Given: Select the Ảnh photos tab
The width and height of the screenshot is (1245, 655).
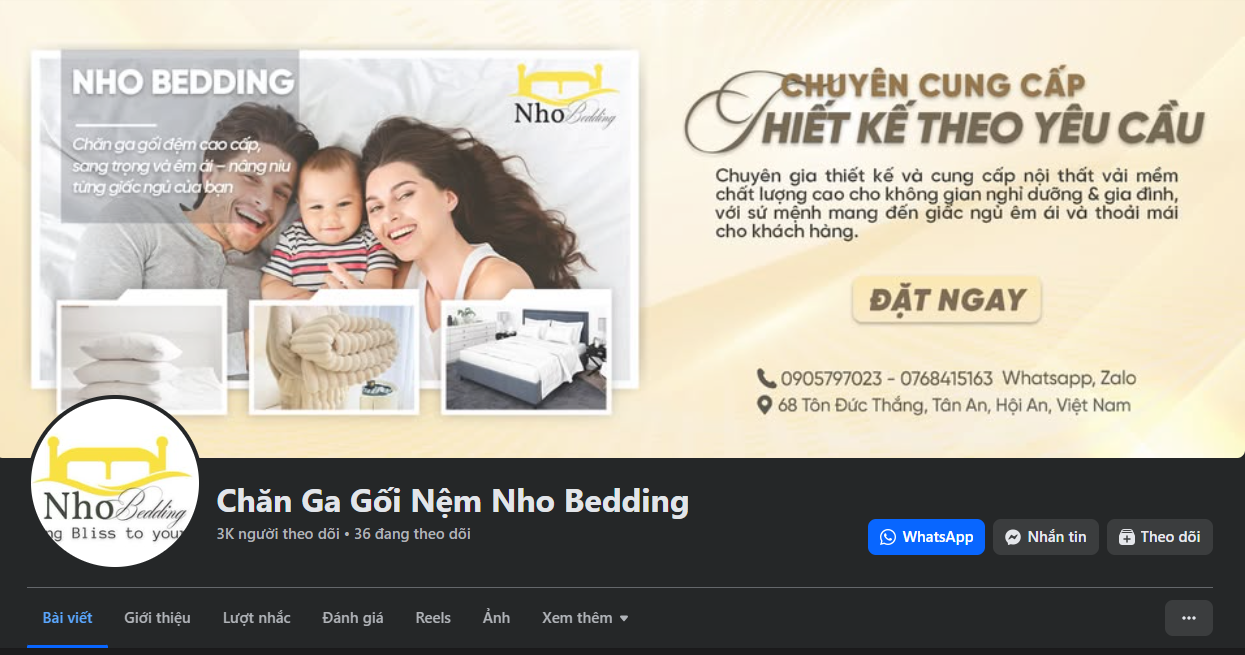Looking at the screenshot, I should pyautogui.click(x=496, y=618).
